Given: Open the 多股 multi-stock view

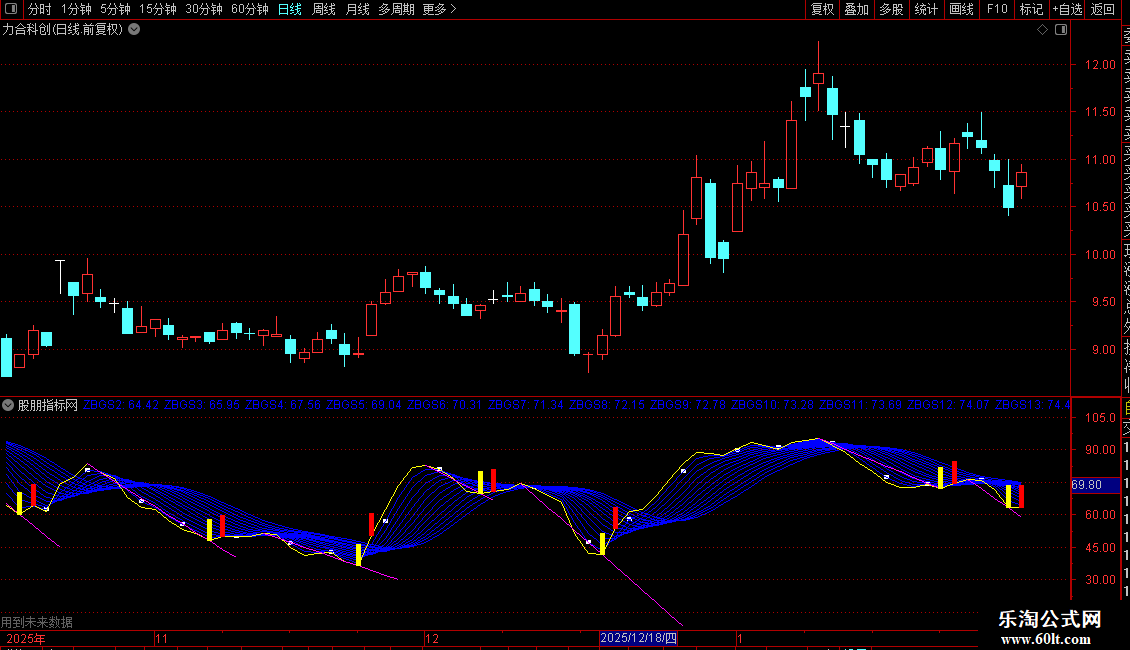Looking at the screenshot, I should [891, 9].
